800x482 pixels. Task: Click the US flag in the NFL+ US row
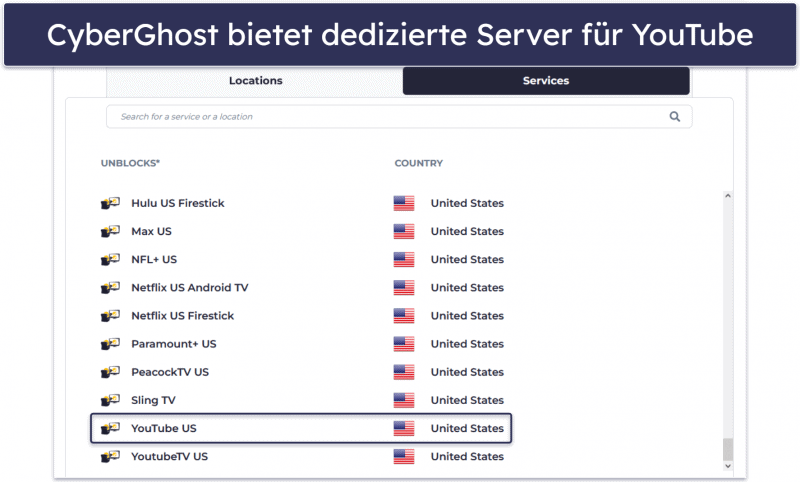404,259
